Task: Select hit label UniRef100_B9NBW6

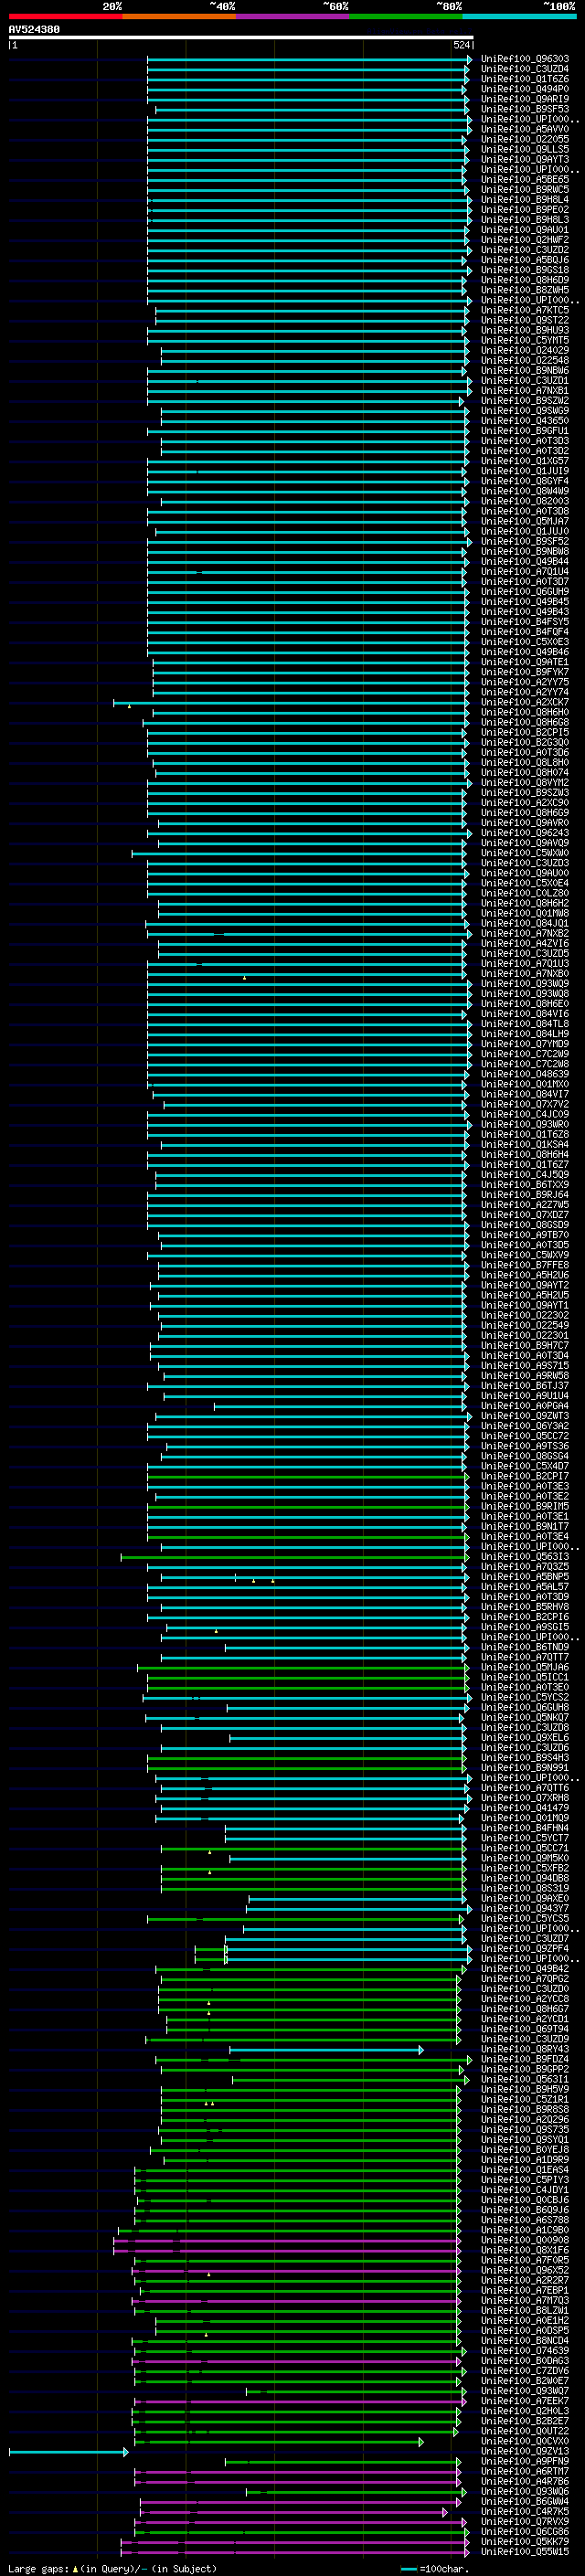Action: 525,371
